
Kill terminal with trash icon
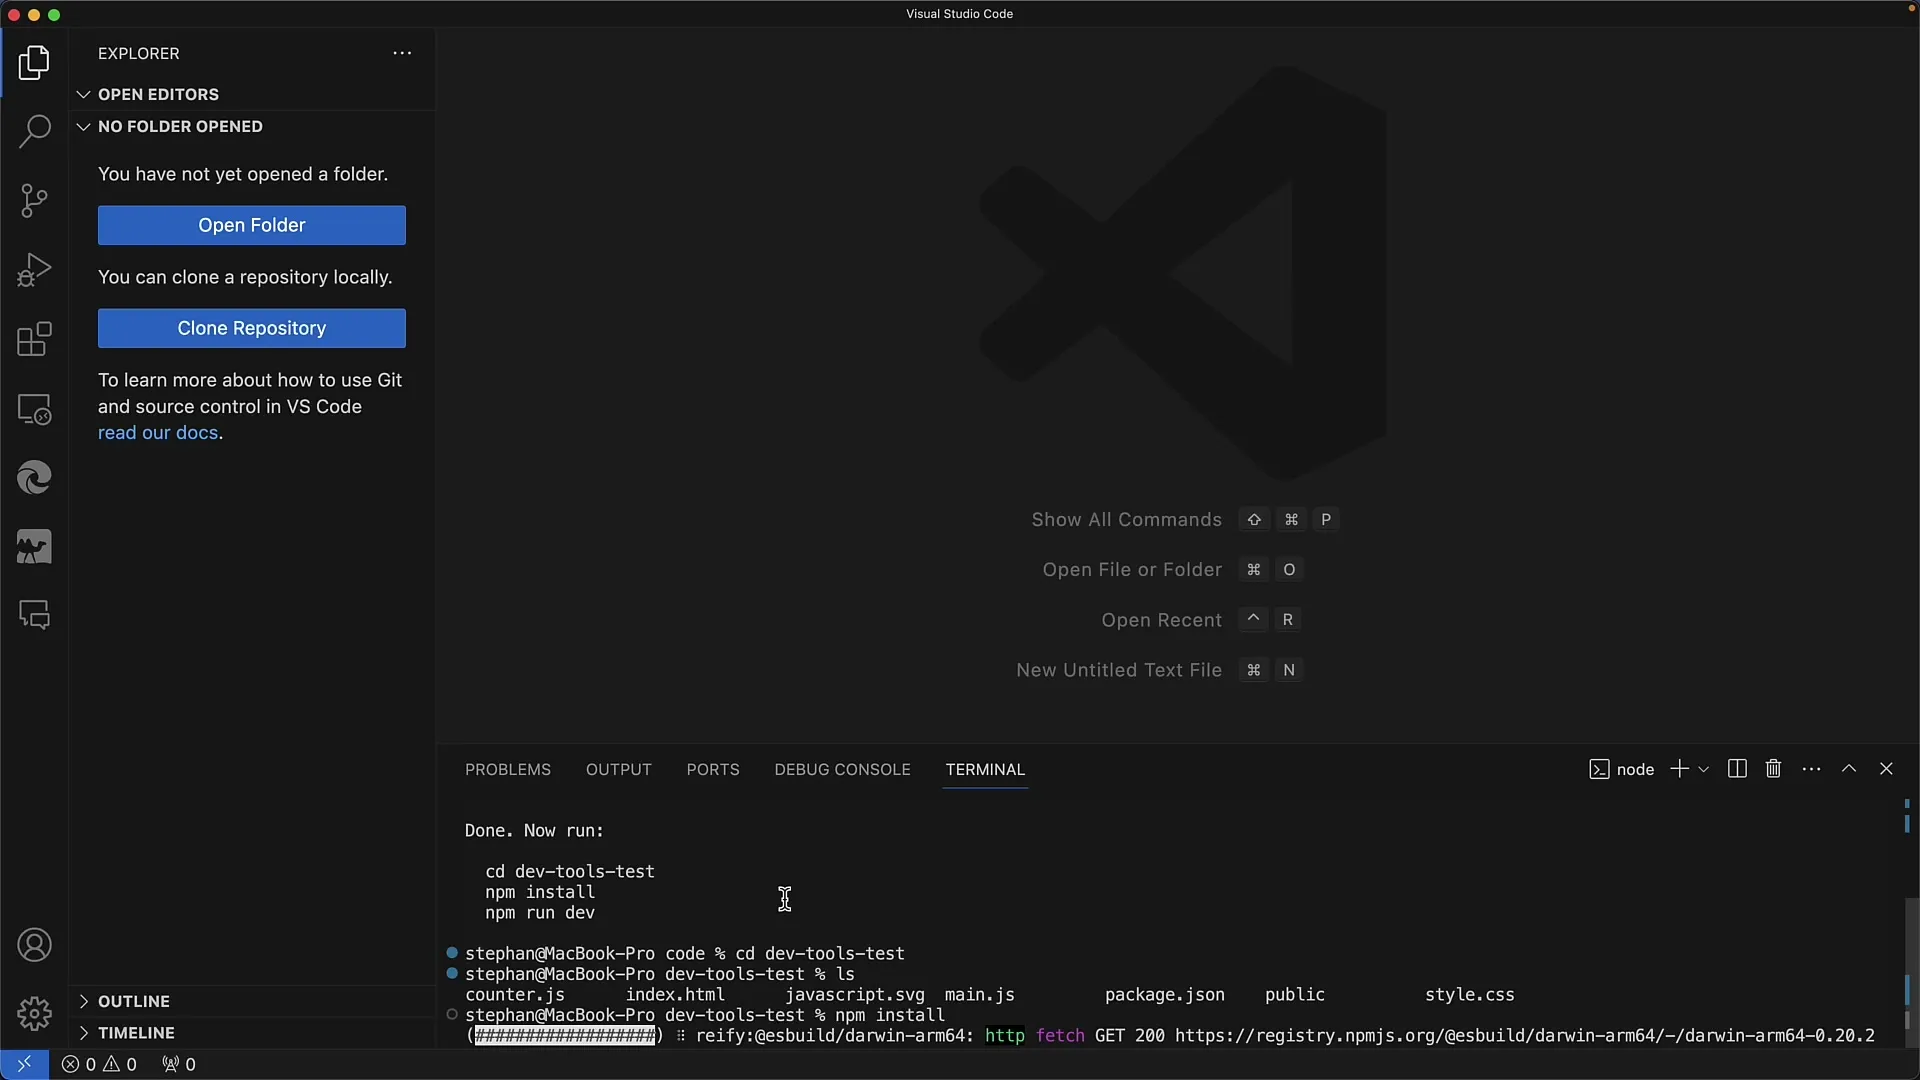[x=1773, y=769]
